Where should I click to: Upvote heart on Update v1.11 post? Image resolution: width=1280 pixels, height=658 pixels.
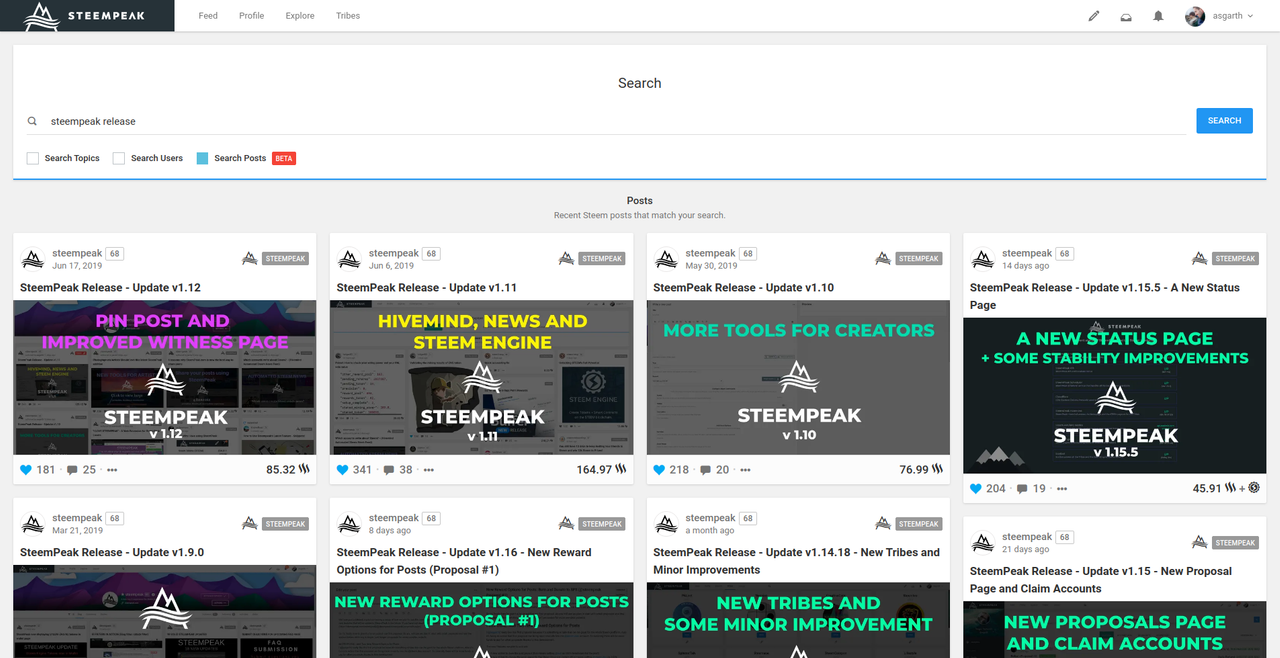(342, 469)
